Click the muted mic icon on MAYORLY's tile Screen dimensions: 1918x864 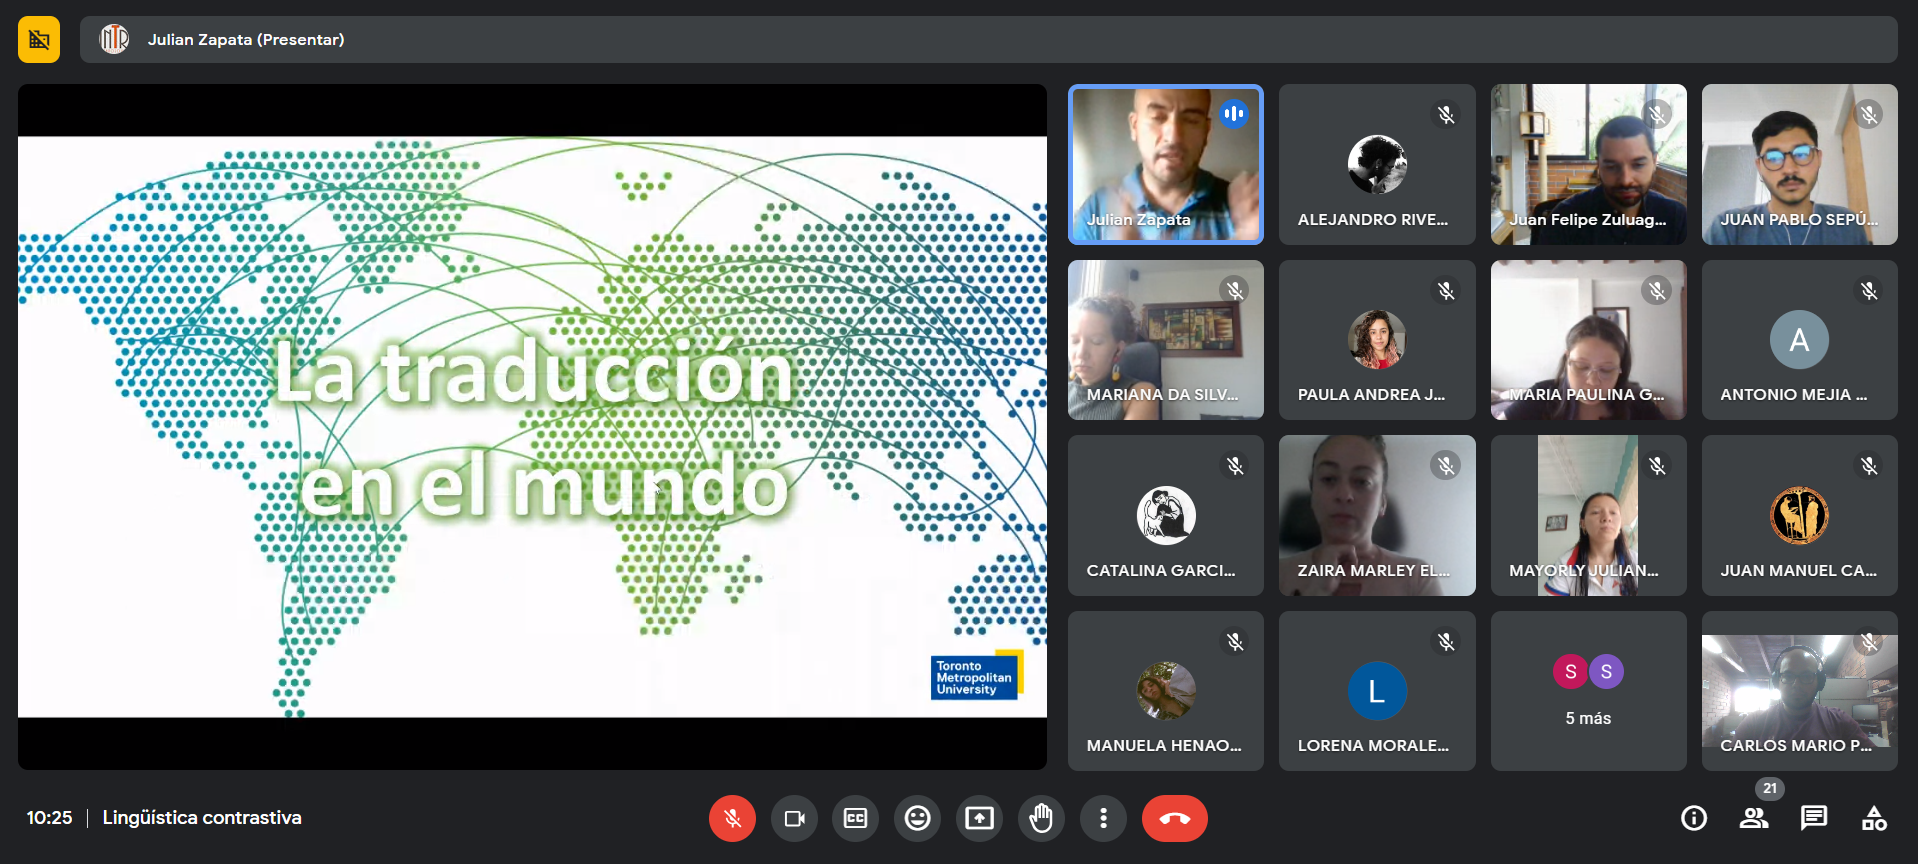(1657, 466)
